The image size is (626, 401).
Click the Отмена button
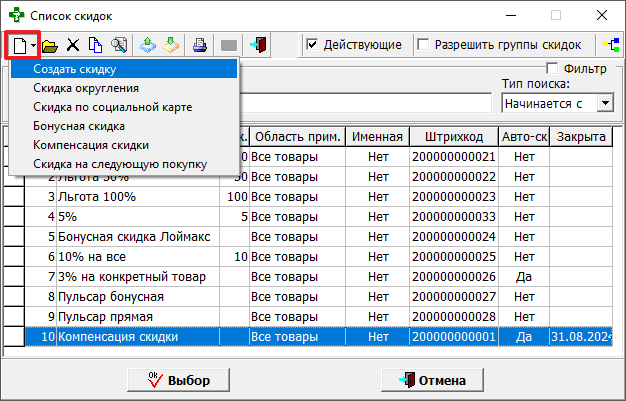pos(432,380)
